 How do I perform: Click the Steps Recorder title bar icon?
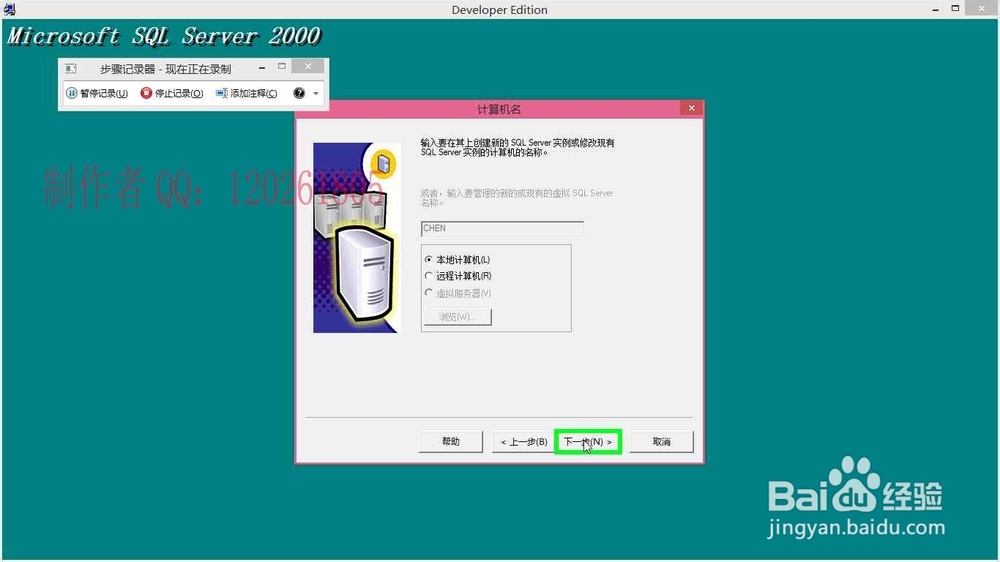(x=71, y=68)
